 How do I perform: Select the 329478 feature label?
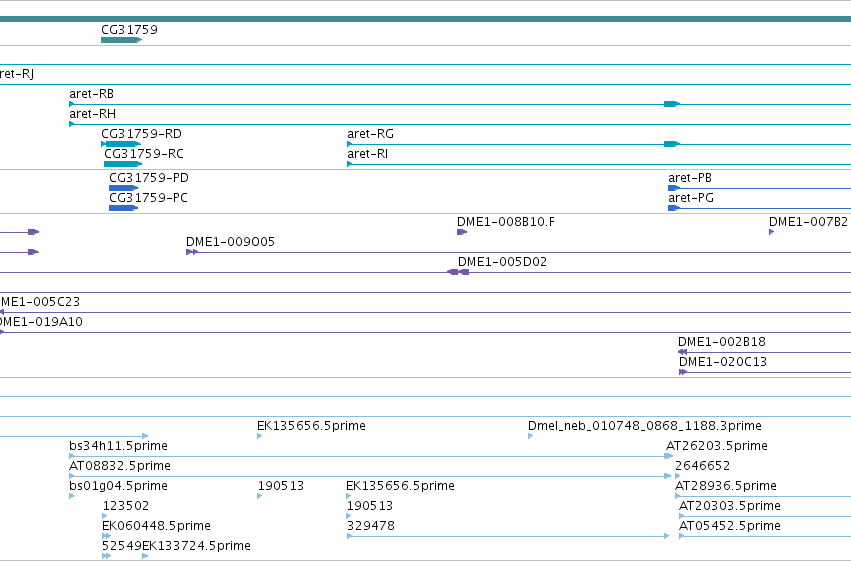371,526
